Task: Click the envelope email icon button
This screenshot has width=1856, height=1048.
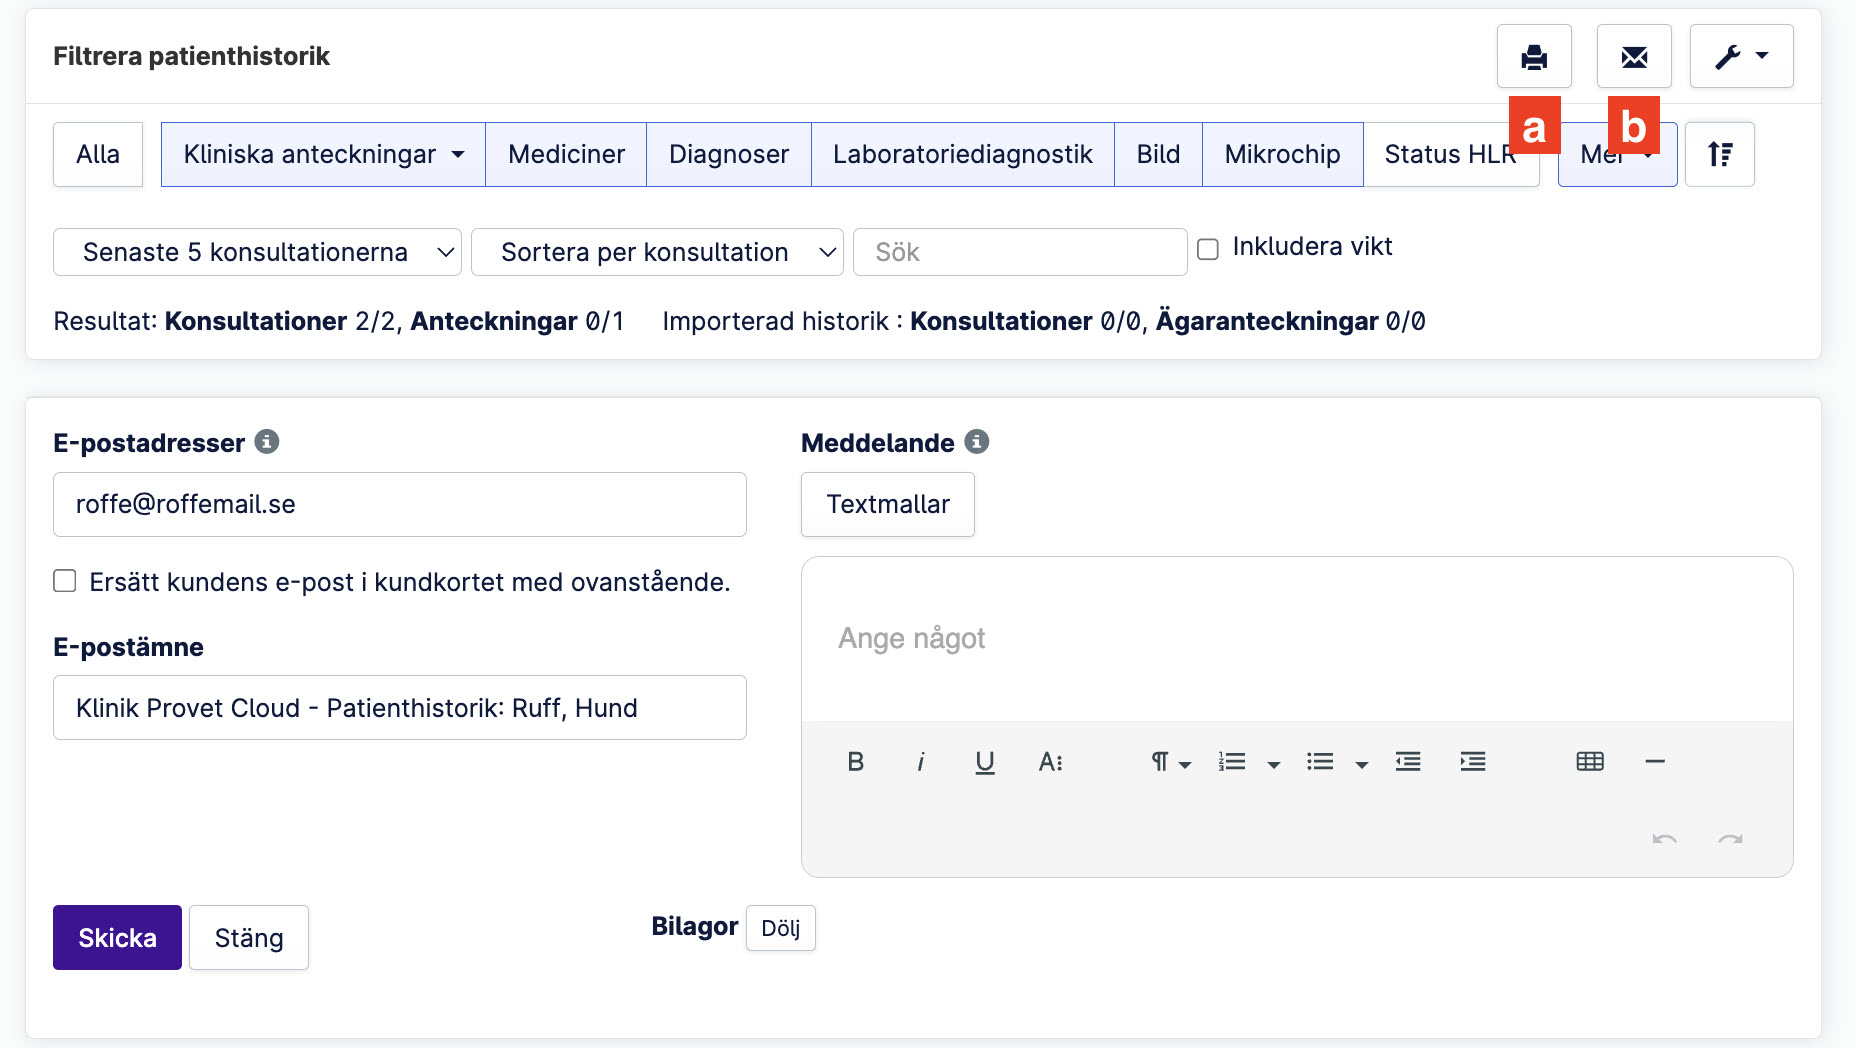Action: click(x=1634, y=57)
